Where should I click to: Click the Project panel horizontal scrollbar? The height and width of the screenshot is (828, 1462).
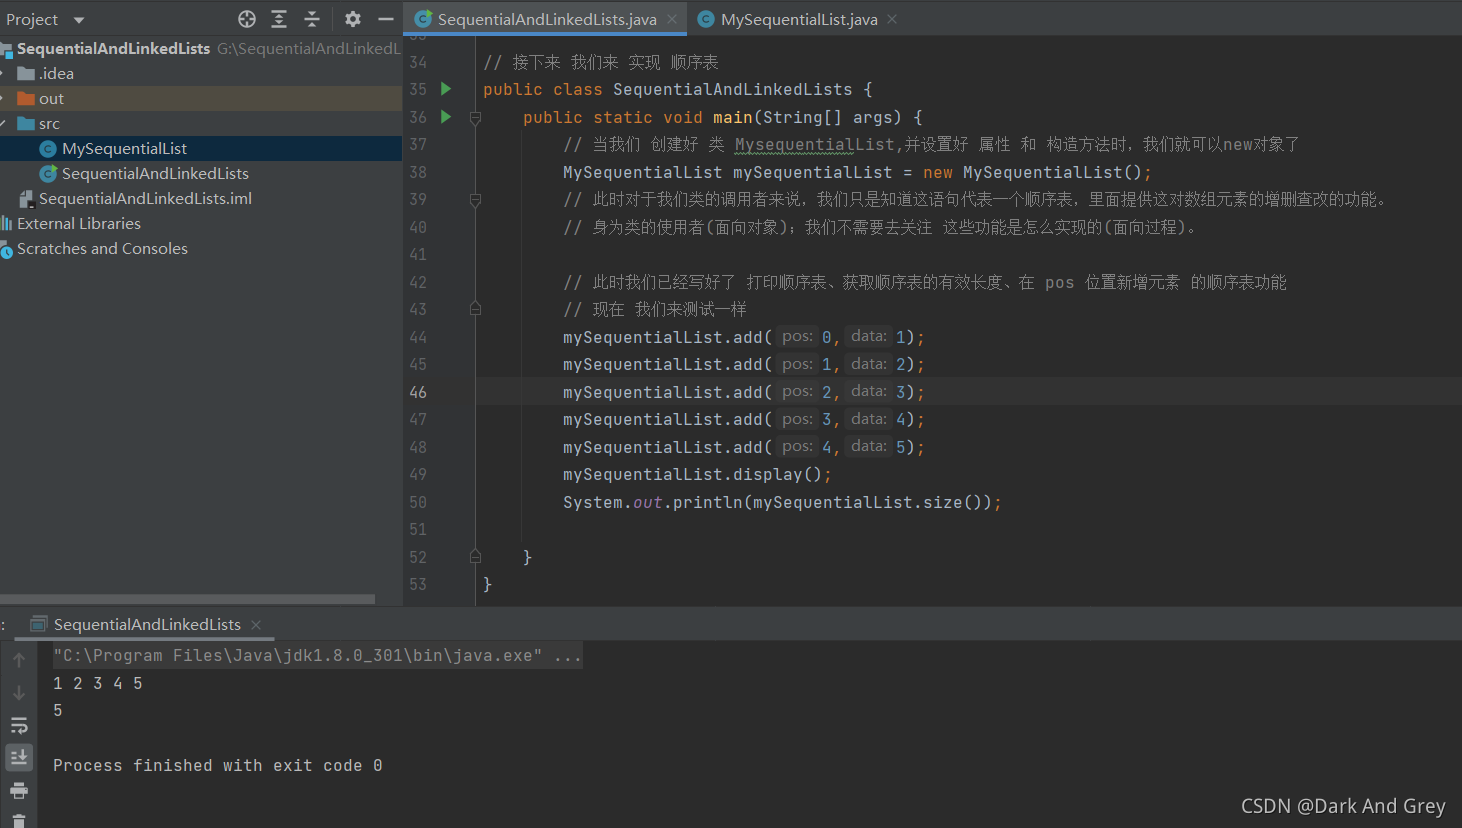point(187,599)
